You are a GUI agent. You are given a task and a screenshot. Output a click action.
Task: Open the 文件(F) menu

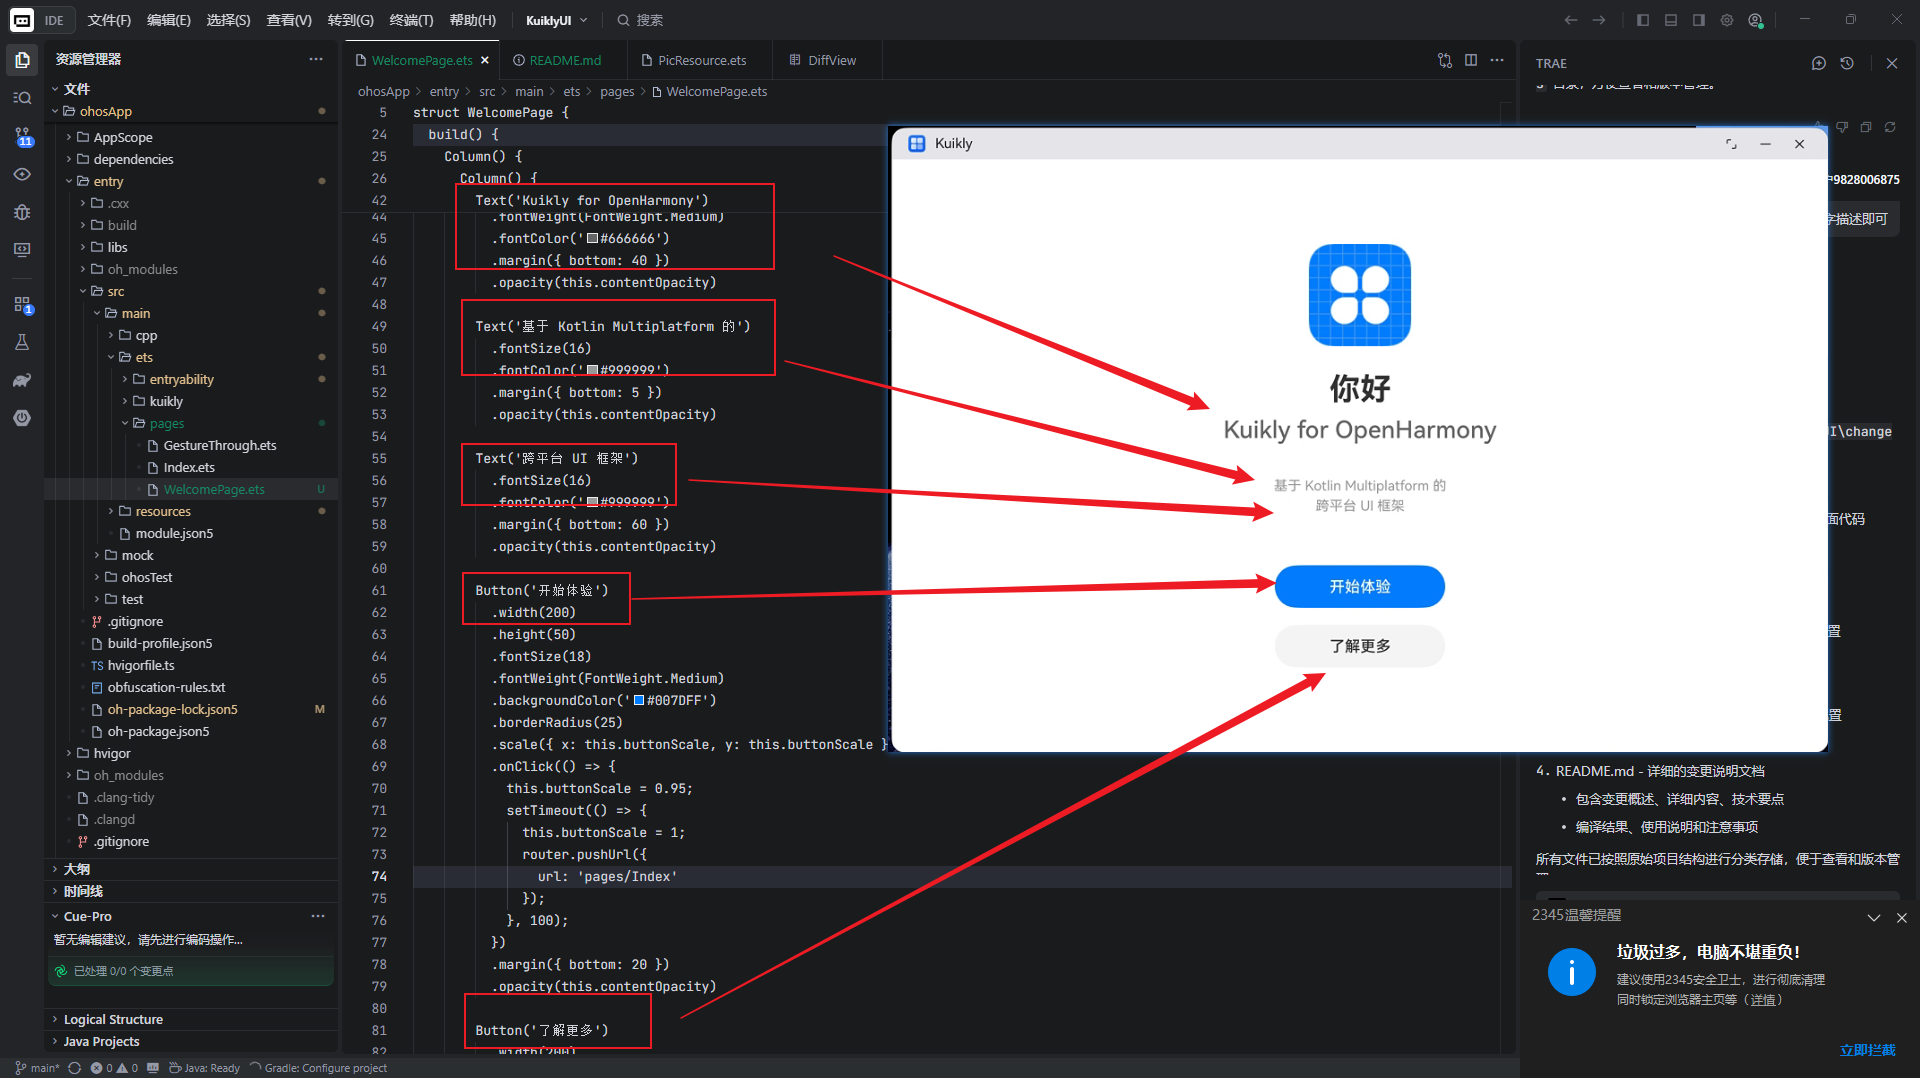109,20
